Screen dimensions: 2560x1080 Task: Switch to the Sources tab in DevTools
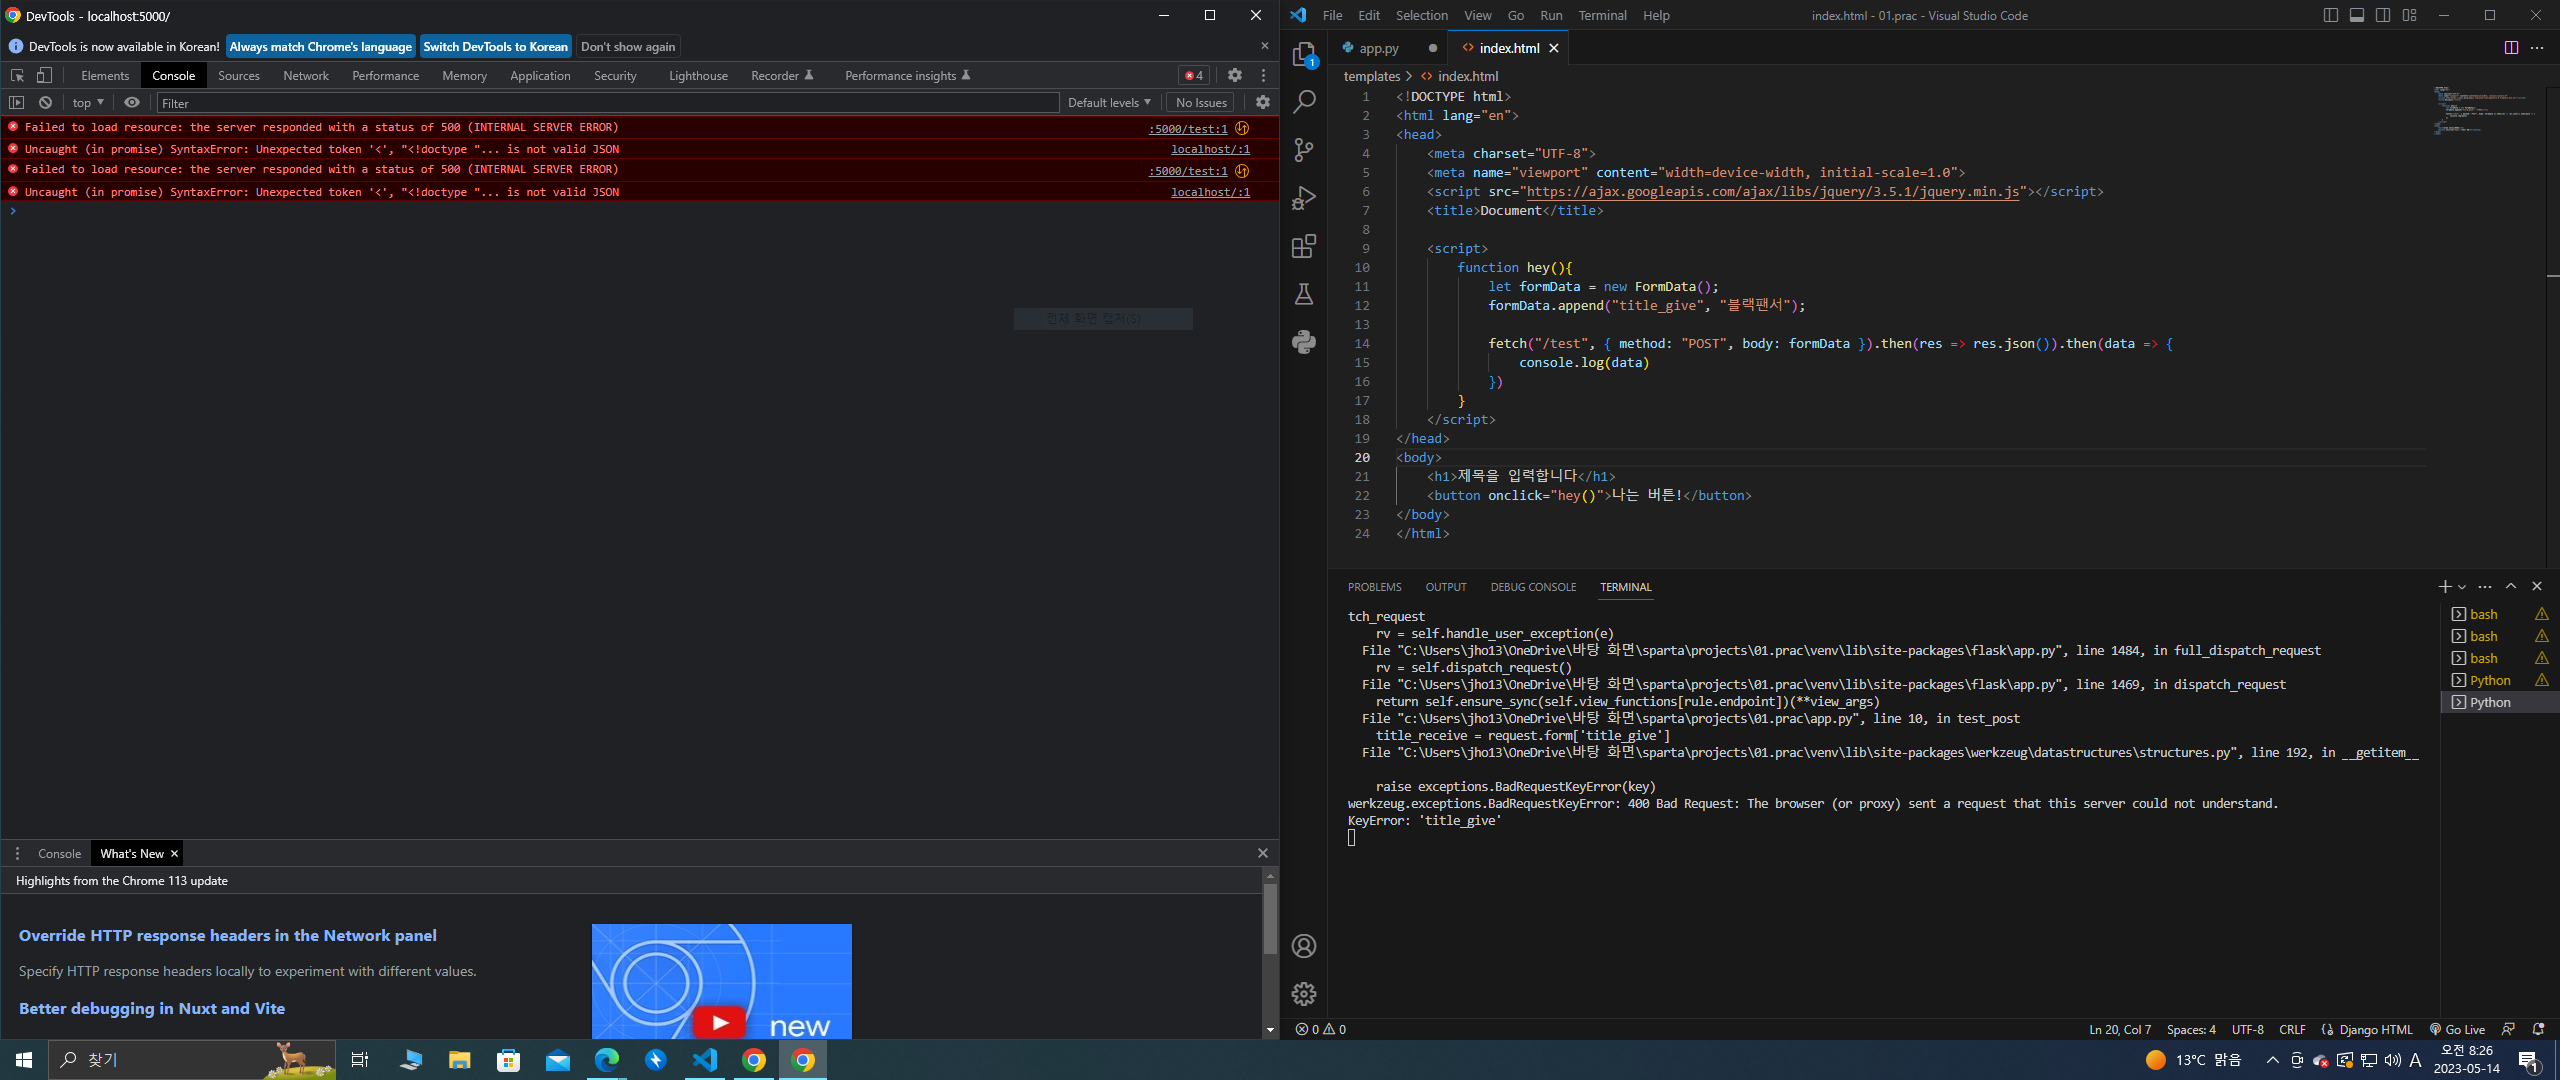(239, 75)
